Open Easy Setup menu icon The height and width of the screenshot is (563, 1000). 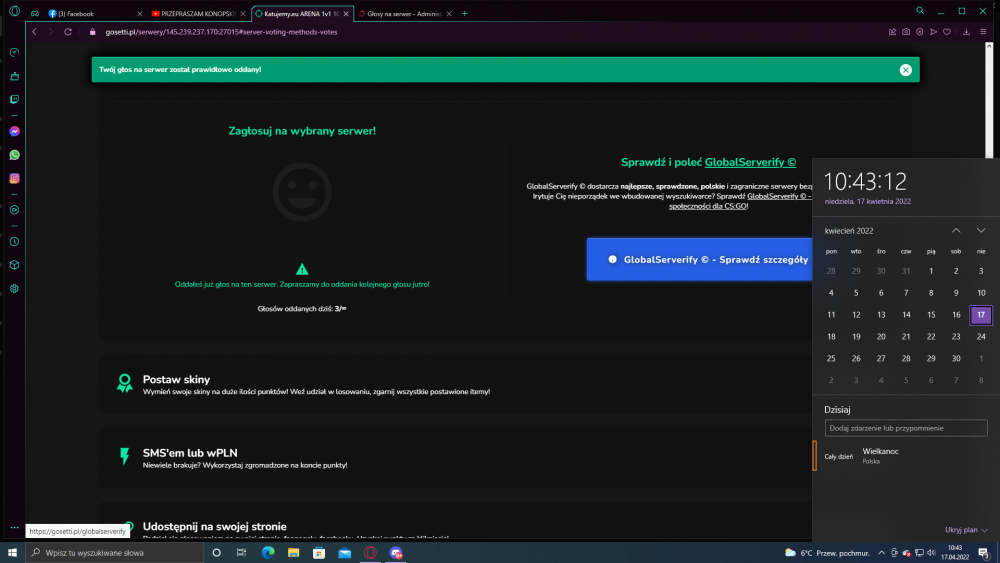tap(983, 32)
